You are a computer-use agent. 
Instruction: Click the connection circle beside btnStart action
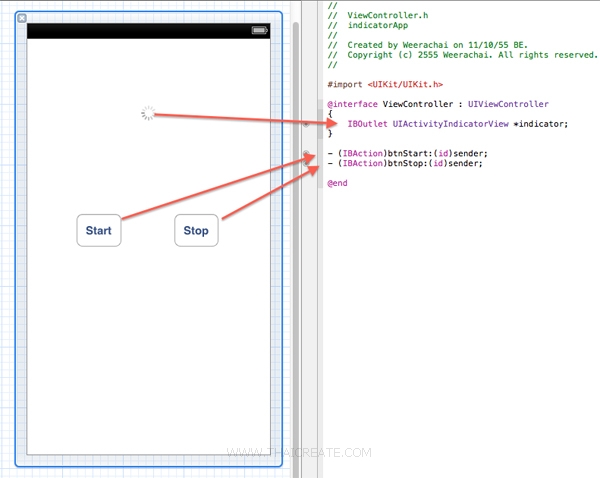(306, 153)
